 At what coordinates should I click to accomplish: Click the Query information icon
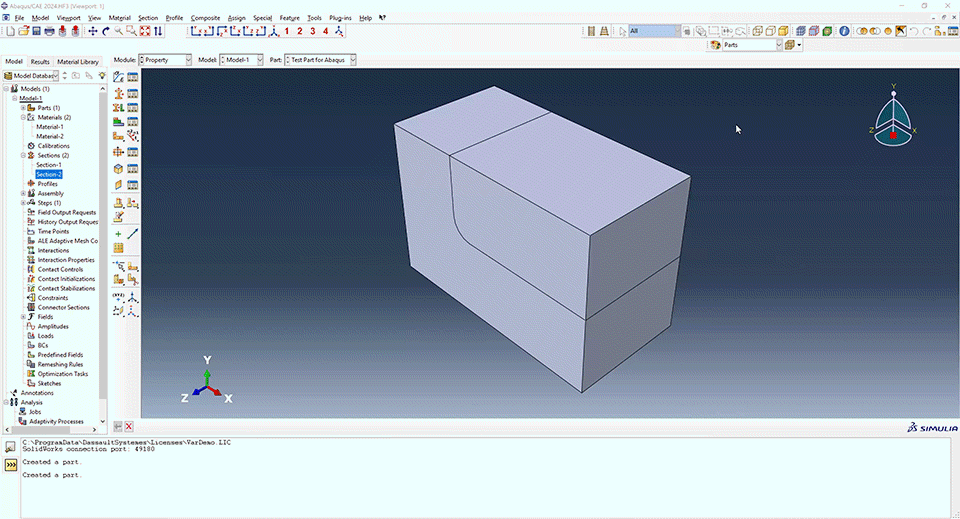[844, 31]
